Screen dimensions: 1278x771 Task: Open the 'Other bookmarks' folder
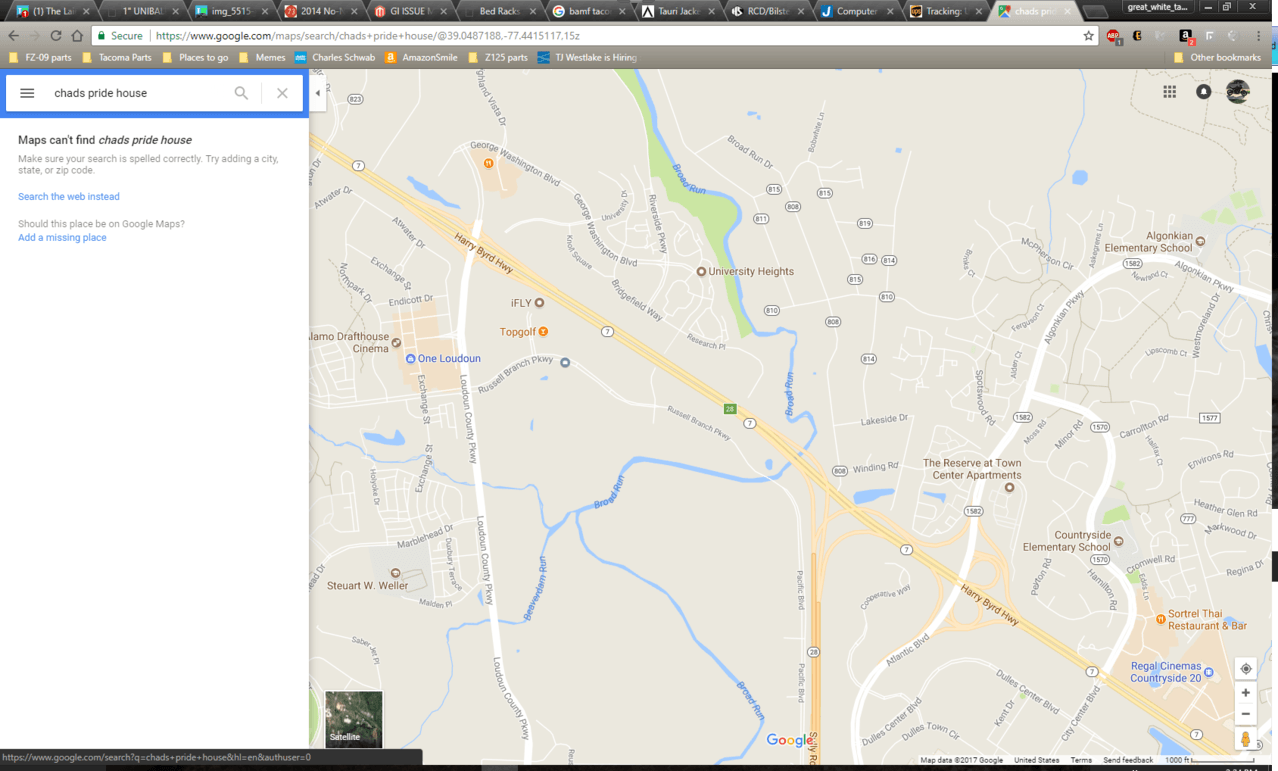(1217, 58)
